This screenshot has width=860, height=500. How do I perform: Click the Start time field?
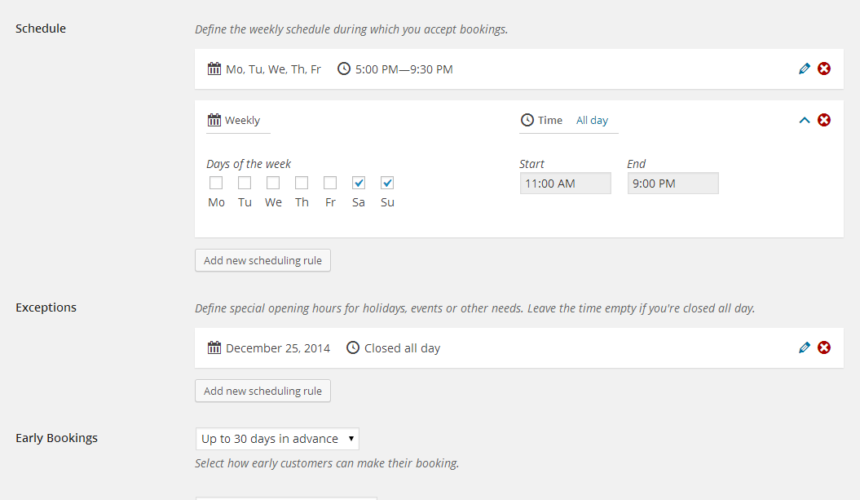tap(565, 183)
